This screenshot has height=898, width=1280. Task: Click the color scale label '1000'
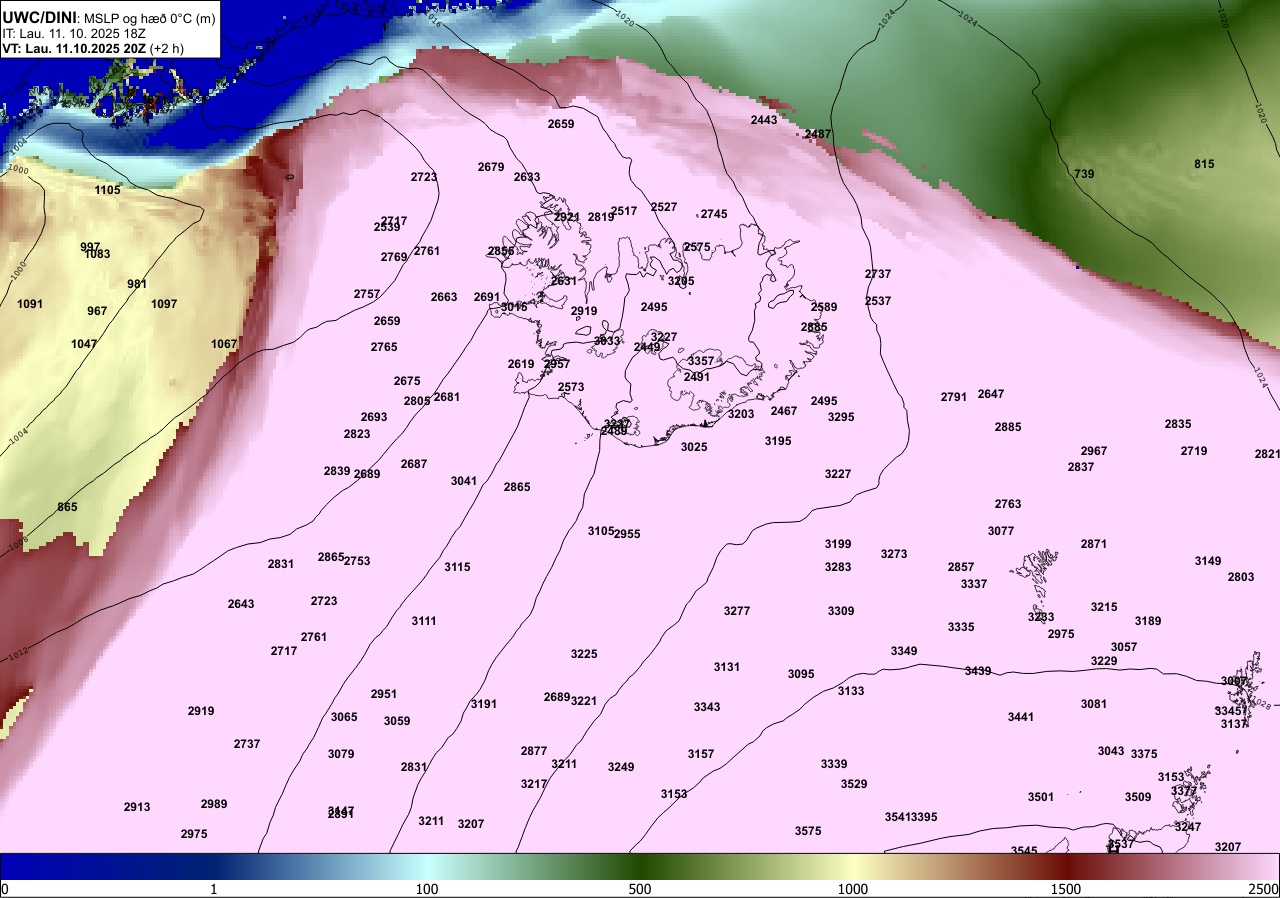tap(853, 889)
